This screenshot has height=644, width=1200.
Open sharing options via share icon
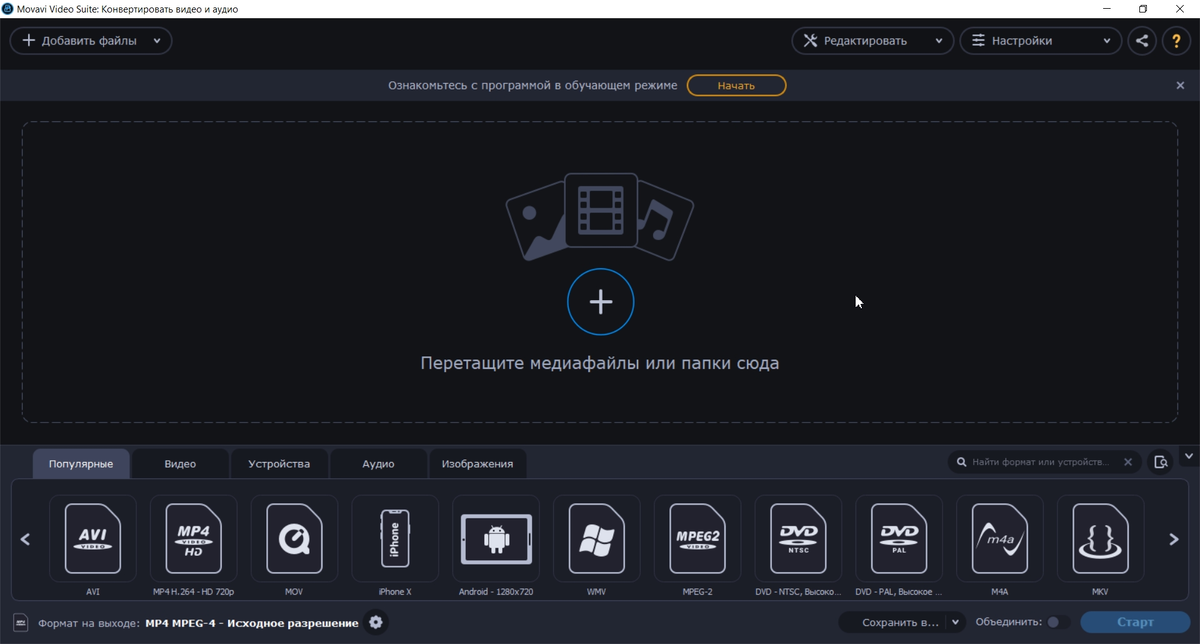(1142, 40)
